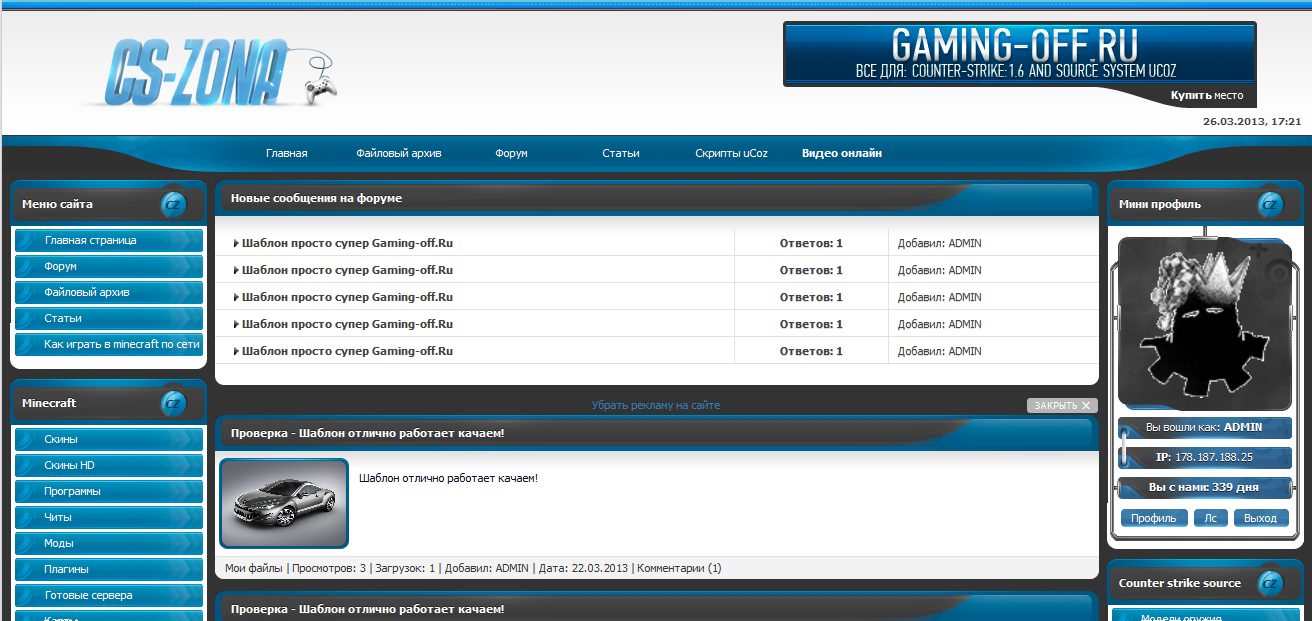Click the Профиль button in mini profile

tap(1154, 518)
